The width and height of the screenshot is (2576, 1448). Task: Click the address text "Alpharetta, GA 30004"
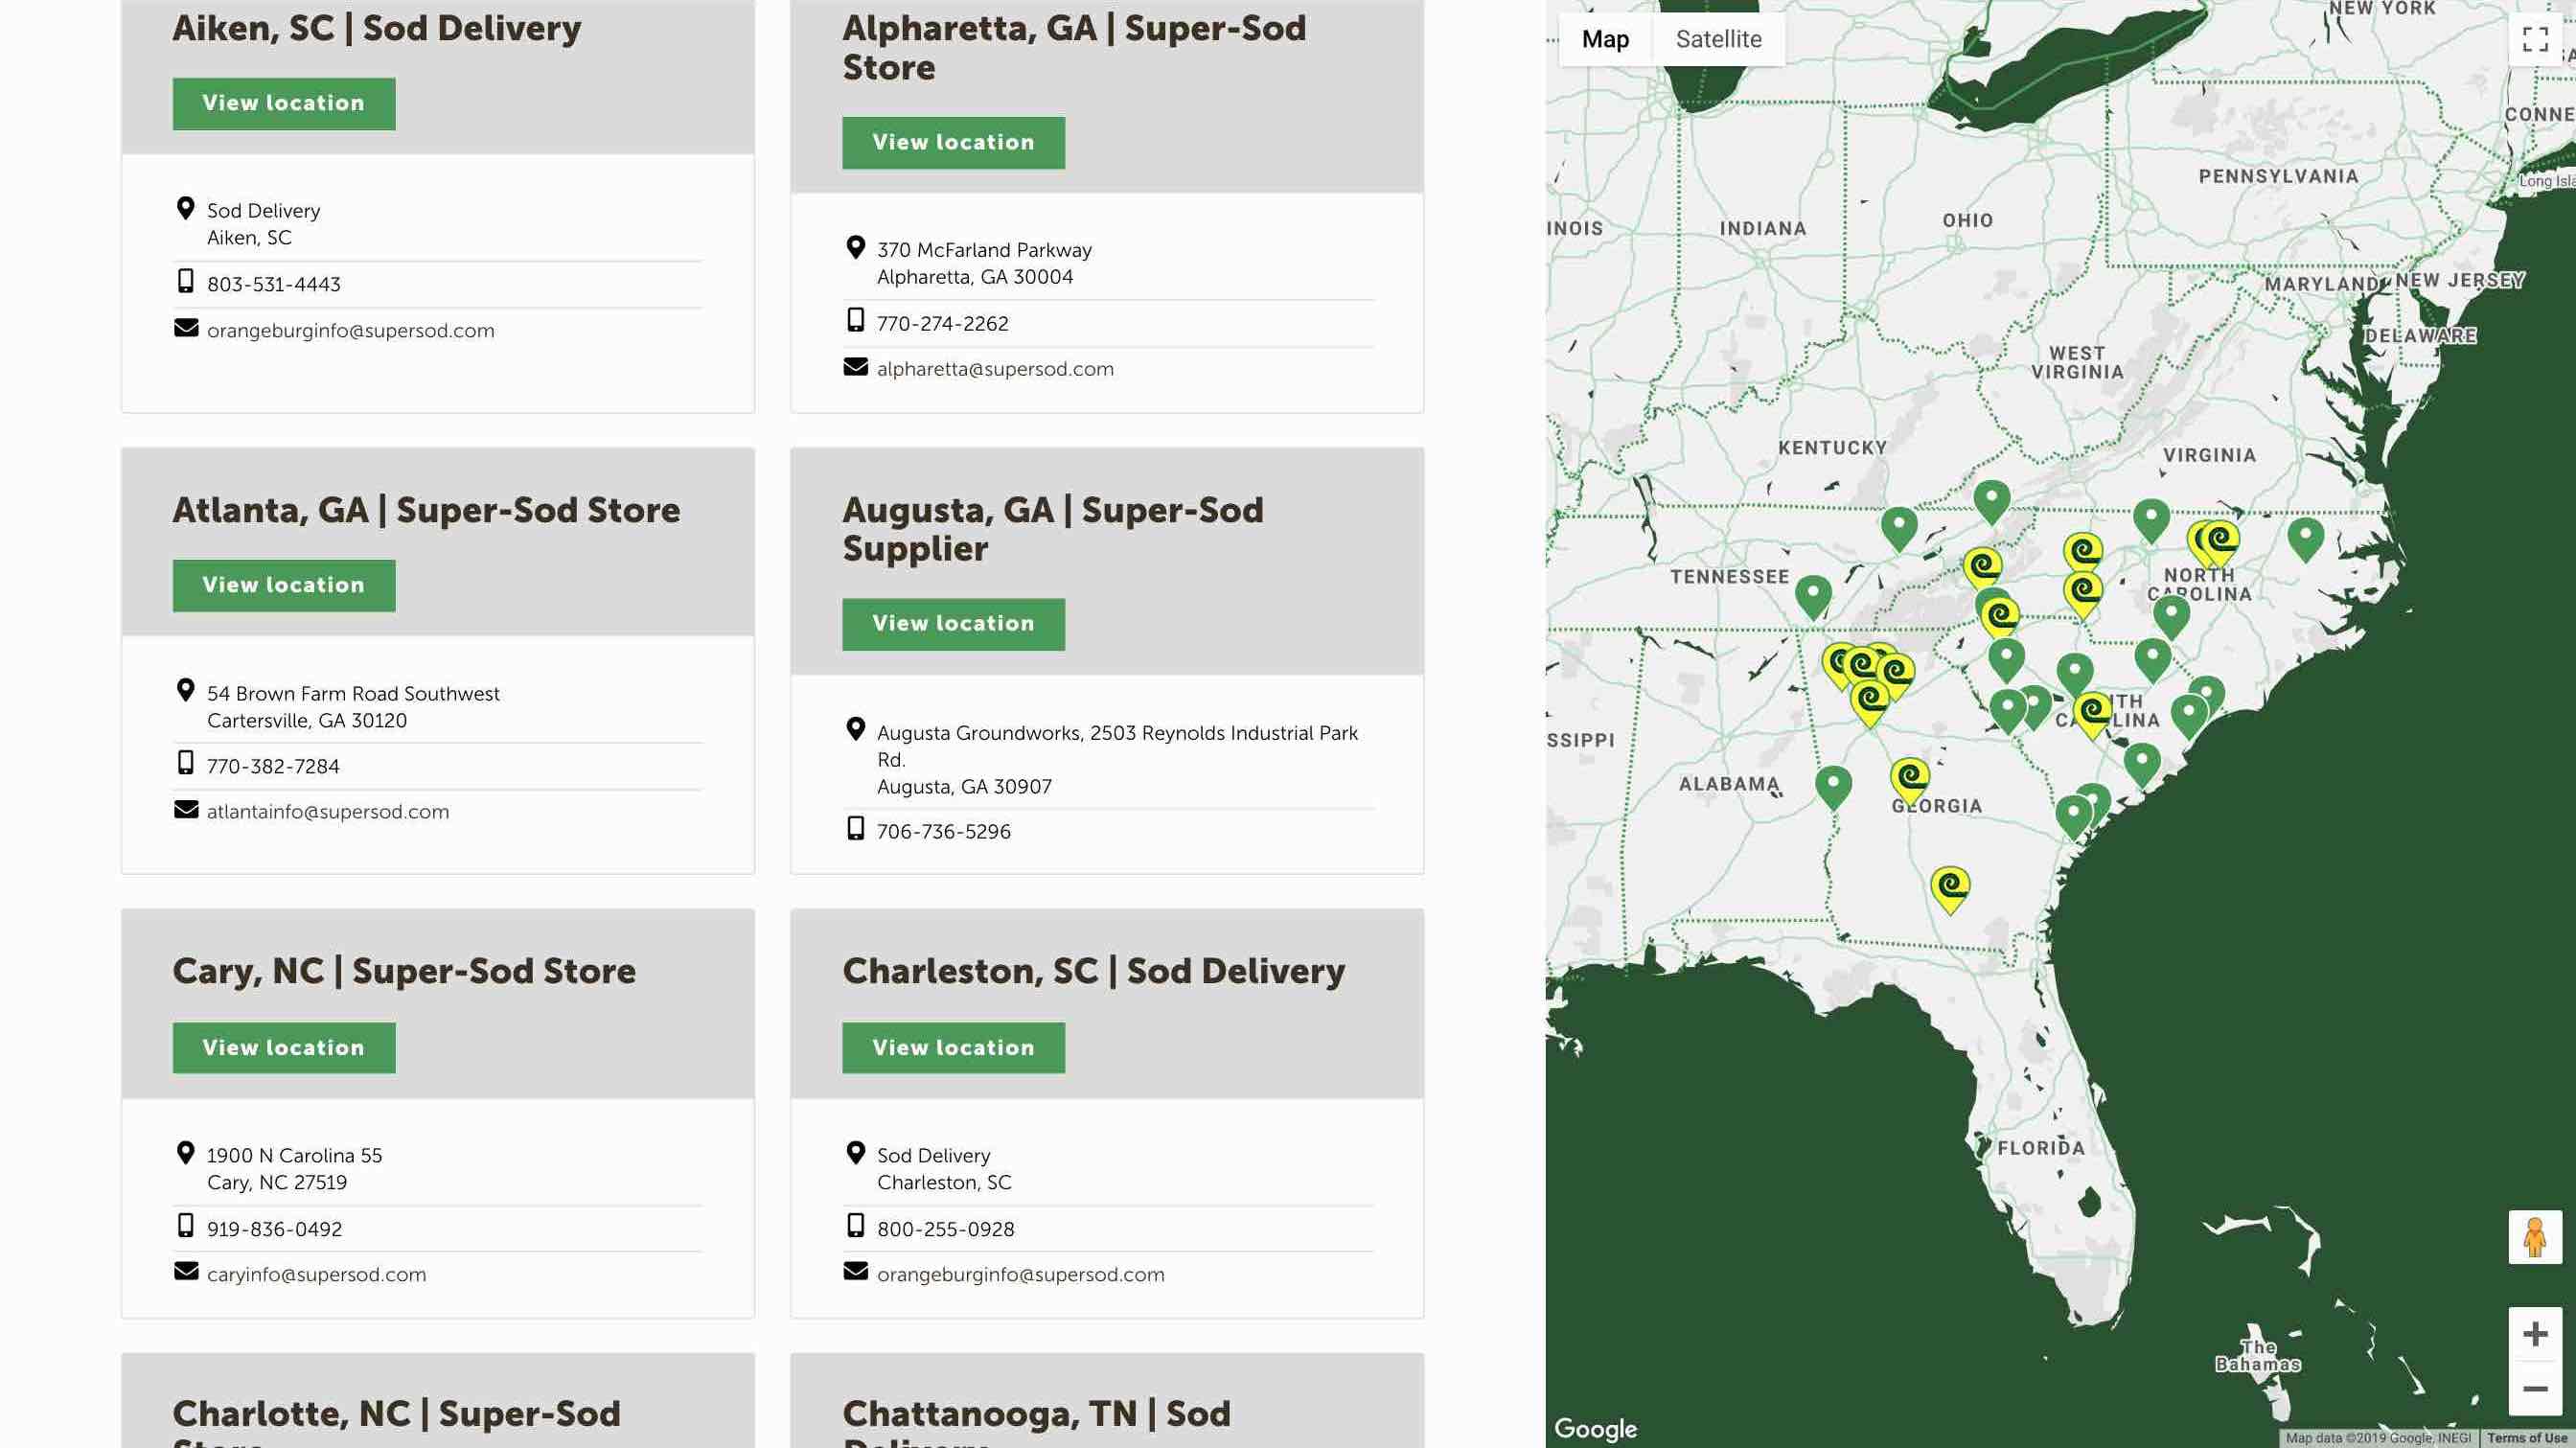(x=975, y=277)
